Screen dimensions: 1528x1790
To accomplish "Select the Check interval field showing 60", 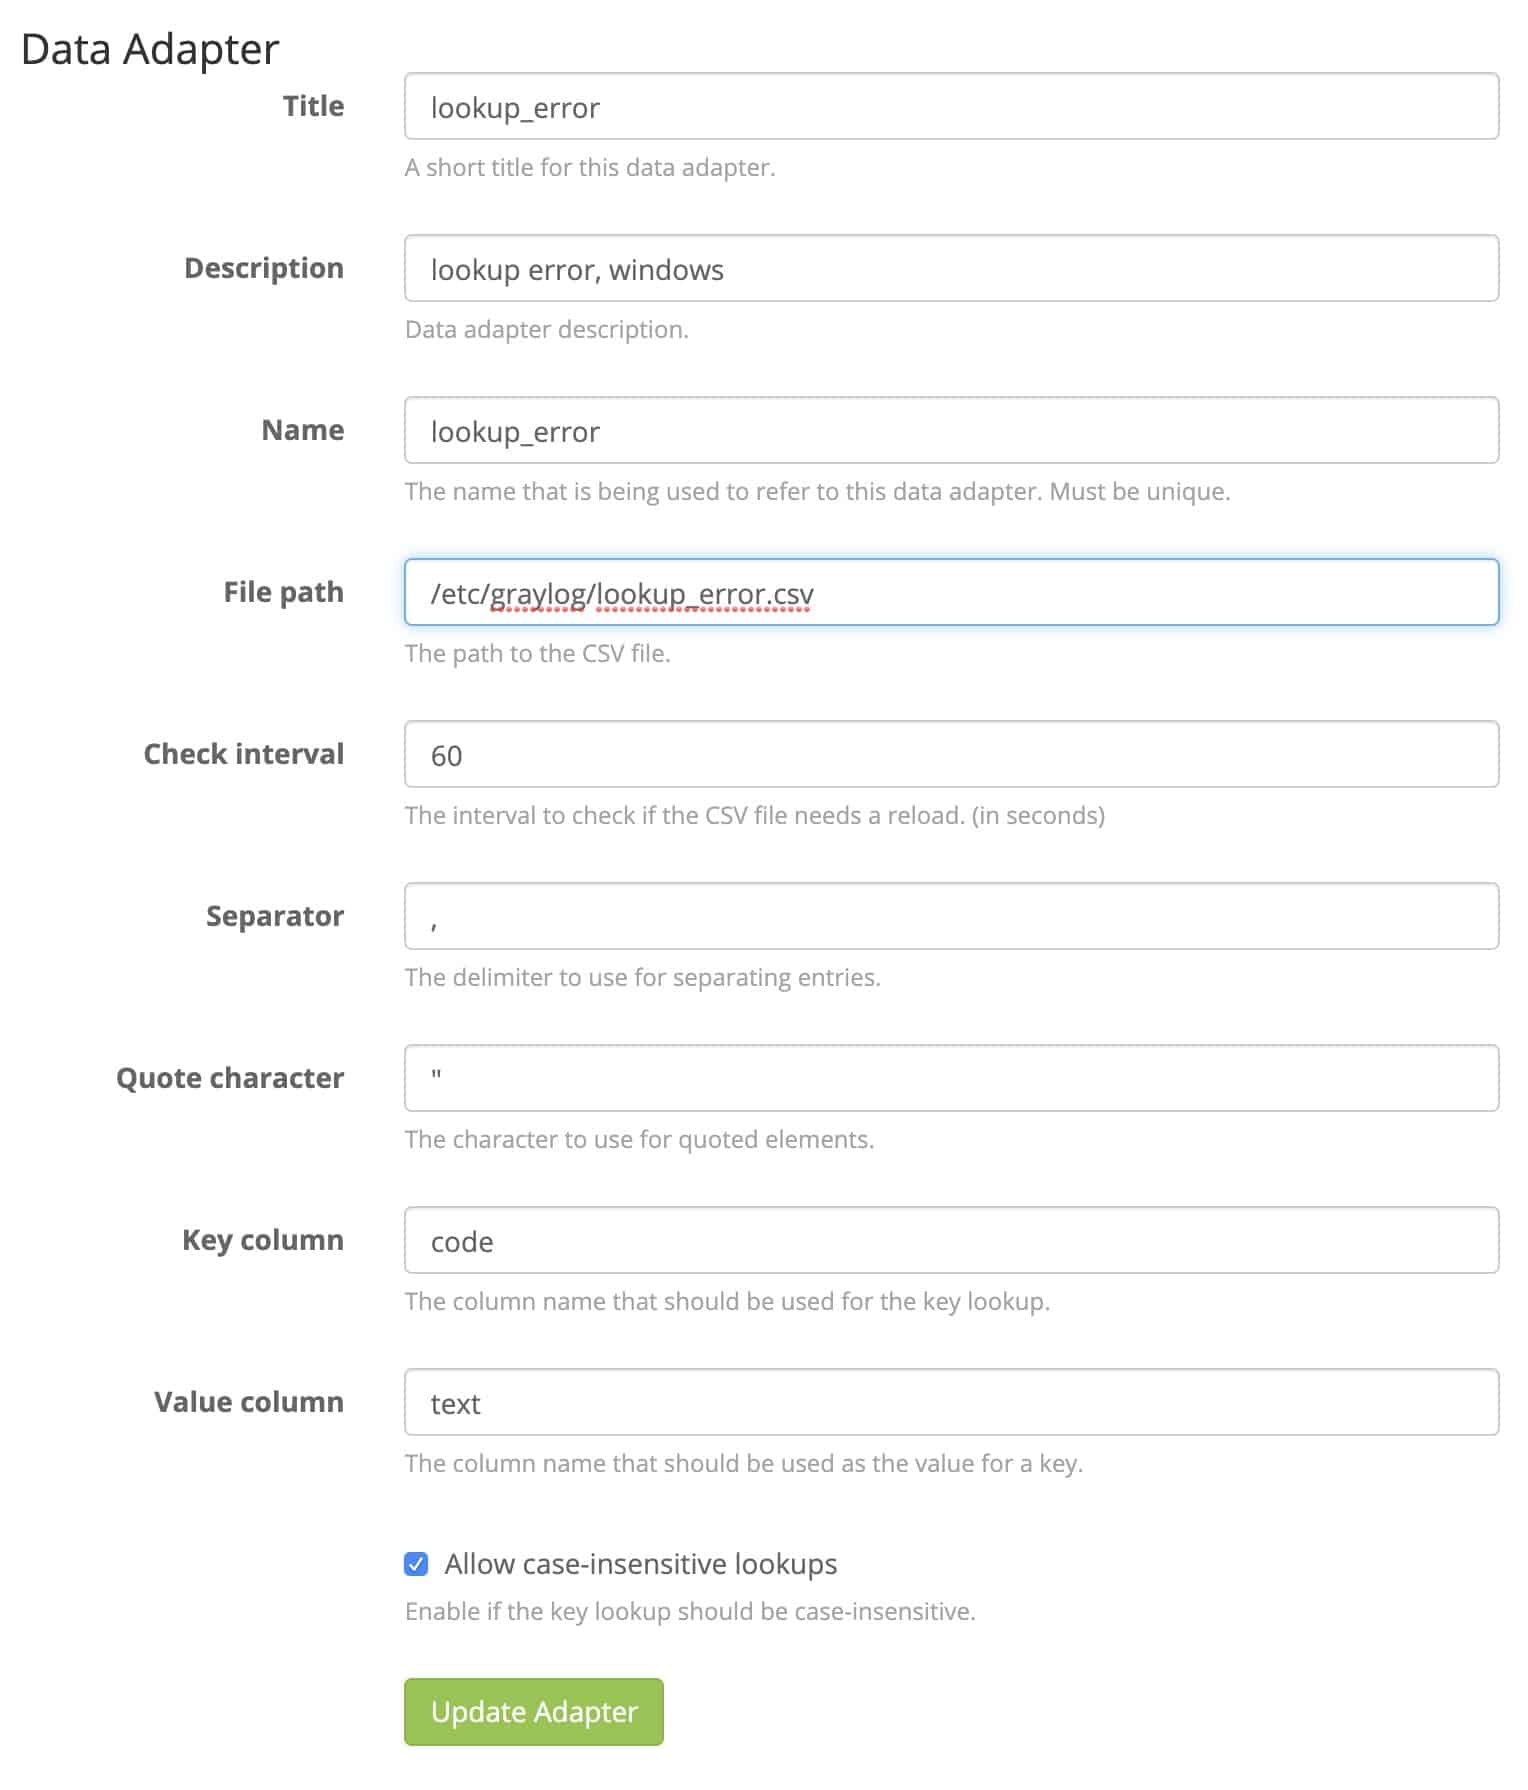I will point(950,755).
